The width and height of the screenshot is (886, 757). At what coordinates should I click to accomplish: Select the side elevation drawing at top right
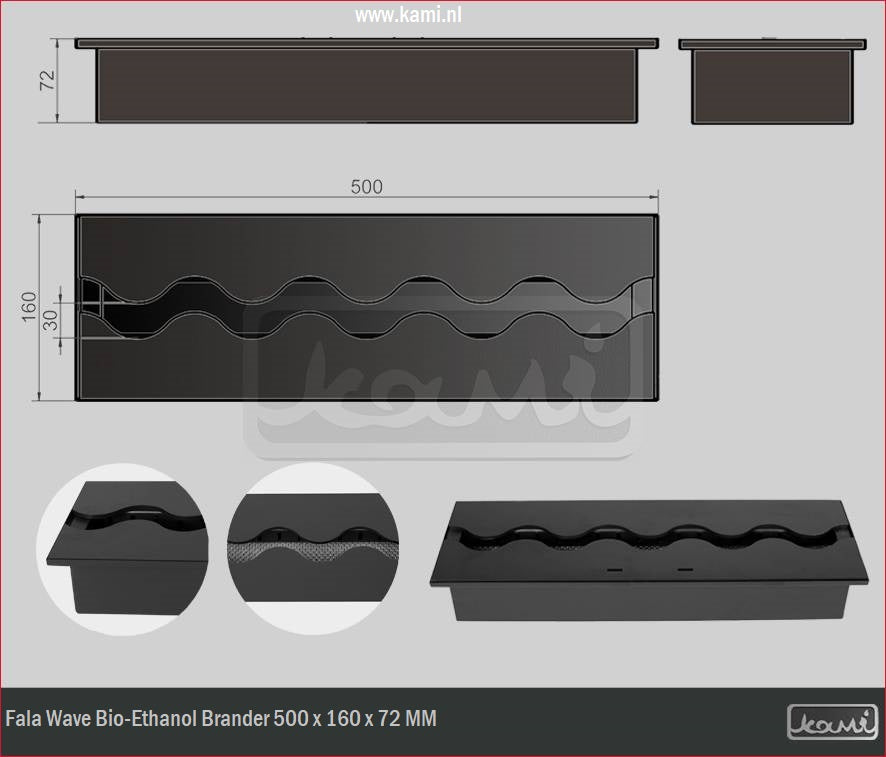click(x=771, y=82)
